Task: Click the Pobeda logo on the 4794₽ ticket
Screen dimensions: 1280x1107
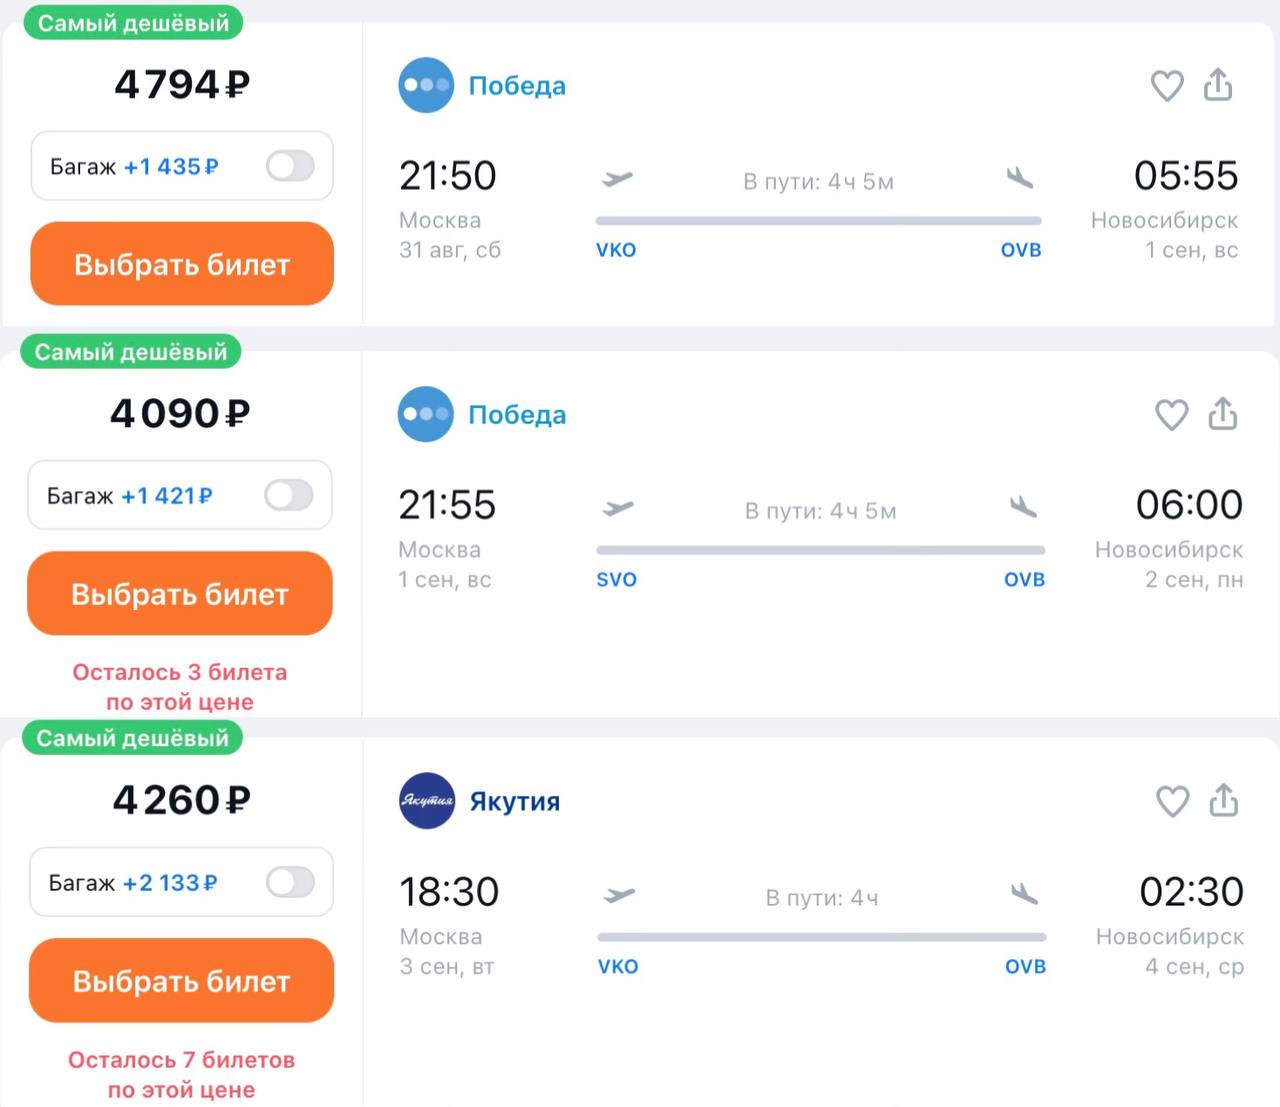Action: coord(426,85)
